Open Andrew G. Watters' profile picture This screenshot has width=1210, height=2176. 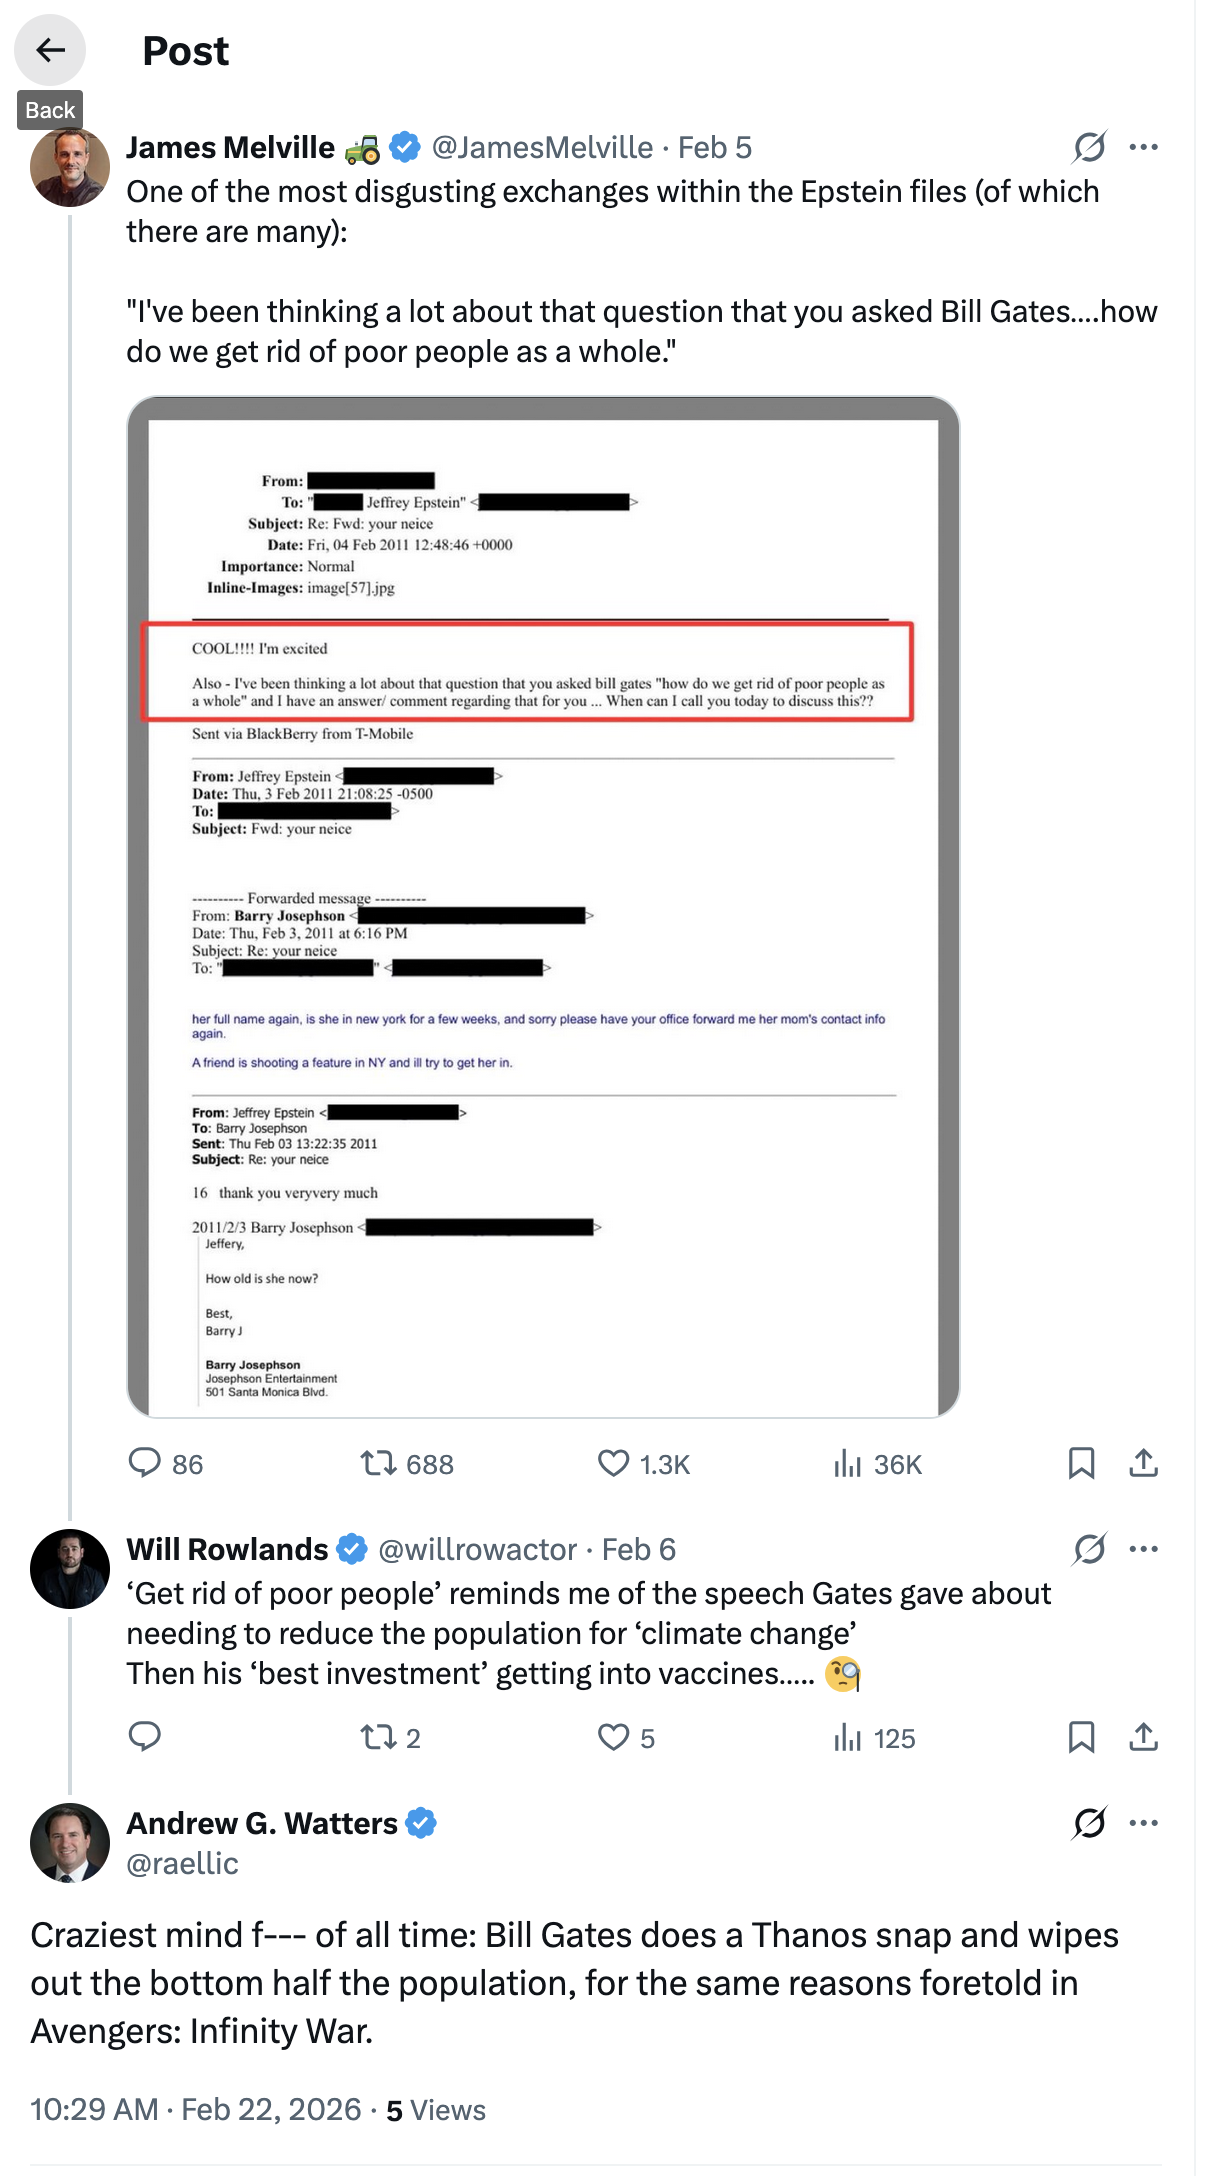point(70,1843)
